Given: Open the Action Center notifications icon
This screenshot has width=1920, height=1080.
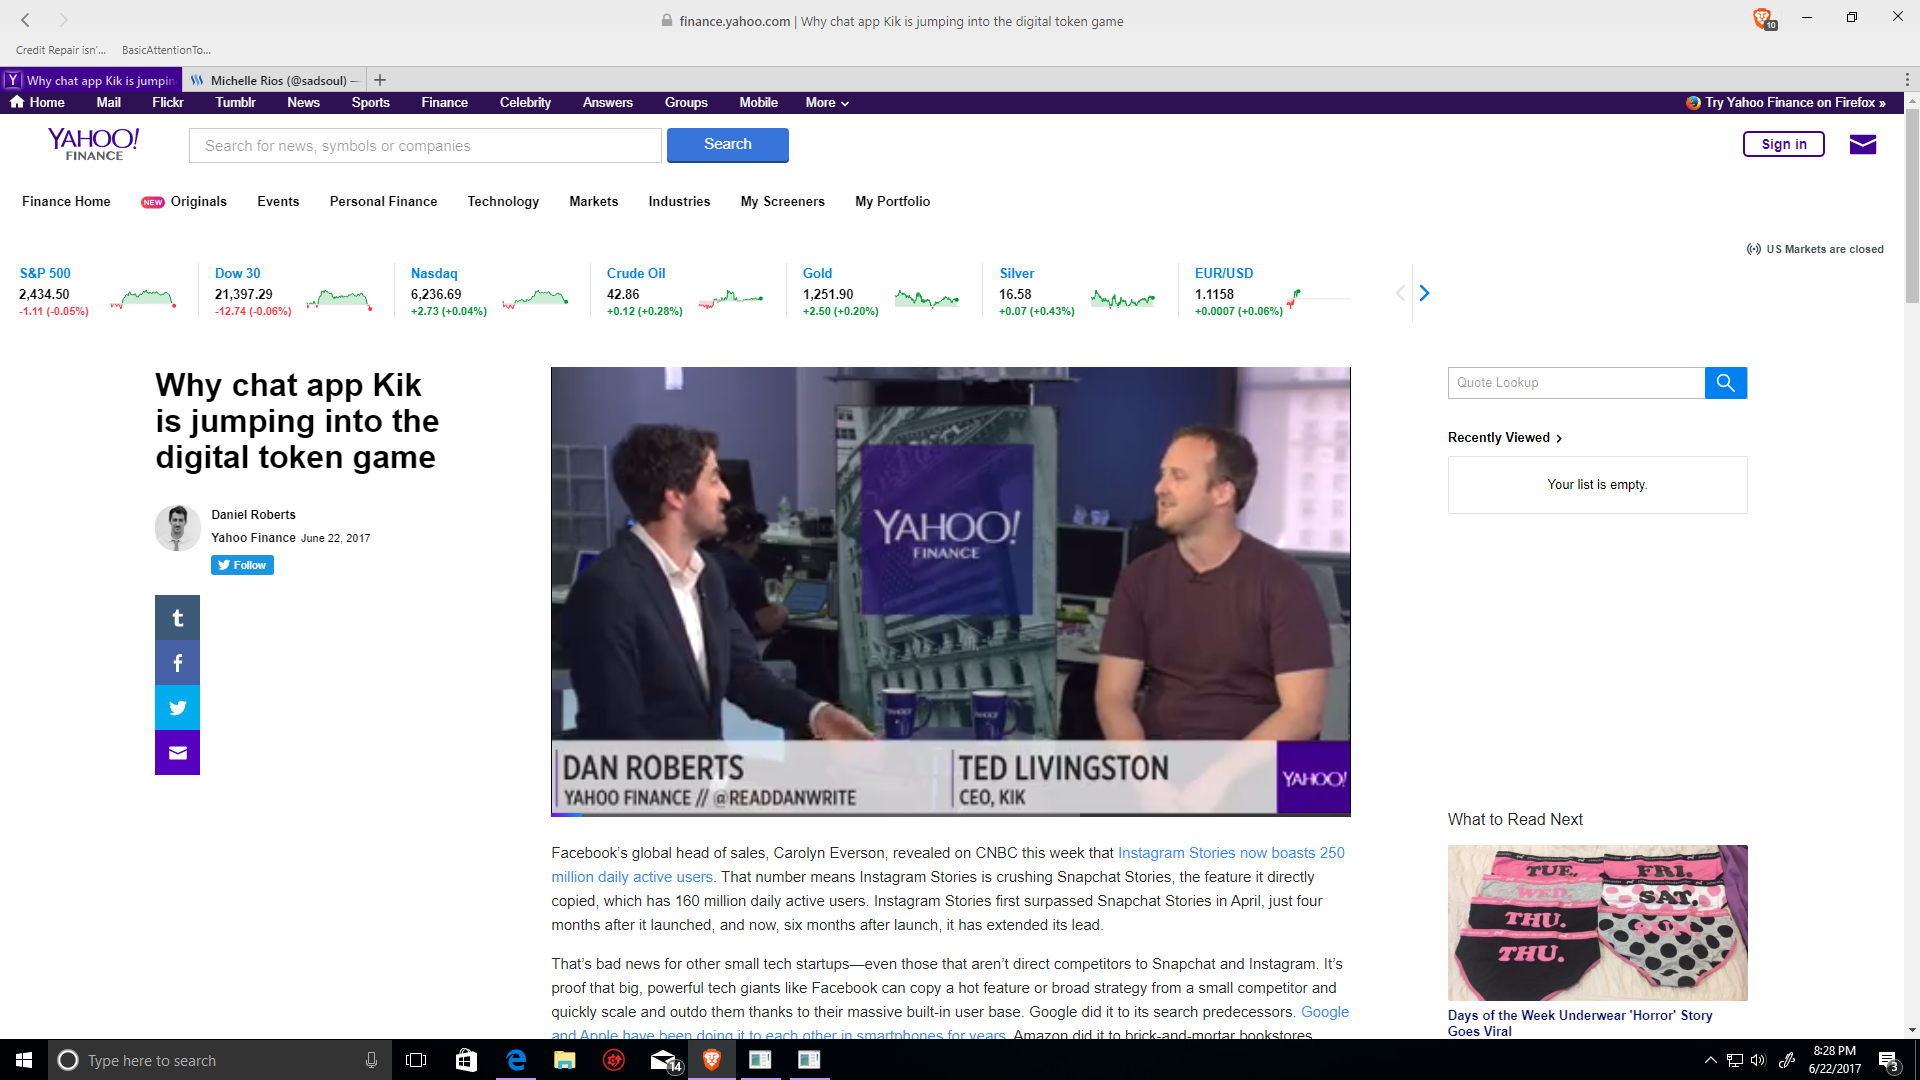Looking at the screenshot, I should 1889,1060.
